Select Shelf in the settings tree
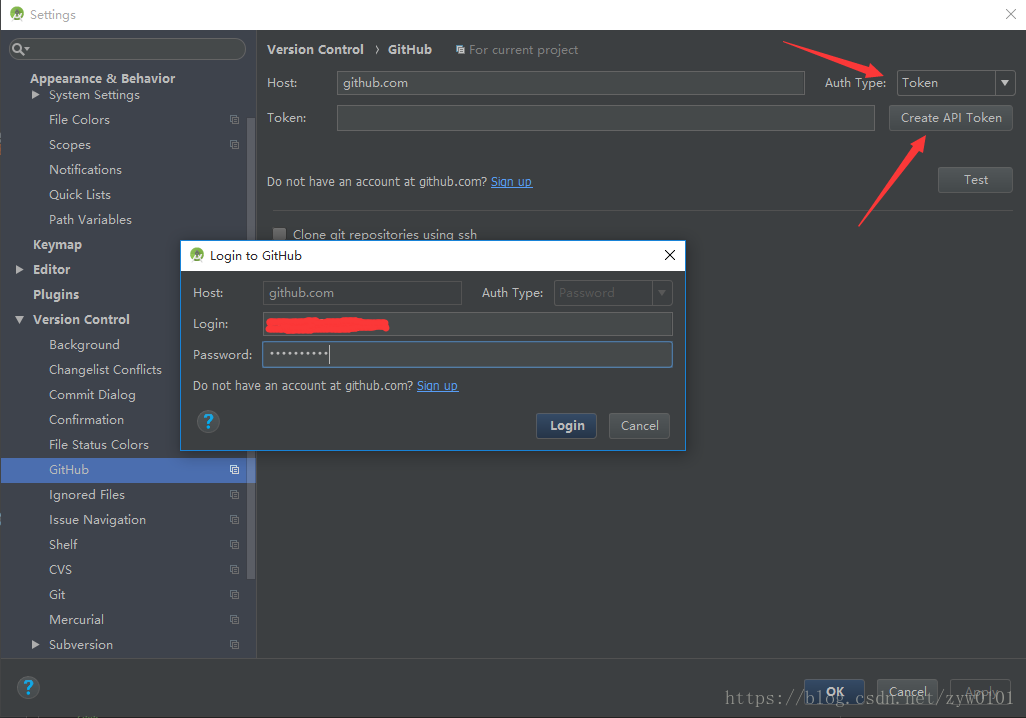The height and width of the screenshot is (718, 1026). pos(63,545)
